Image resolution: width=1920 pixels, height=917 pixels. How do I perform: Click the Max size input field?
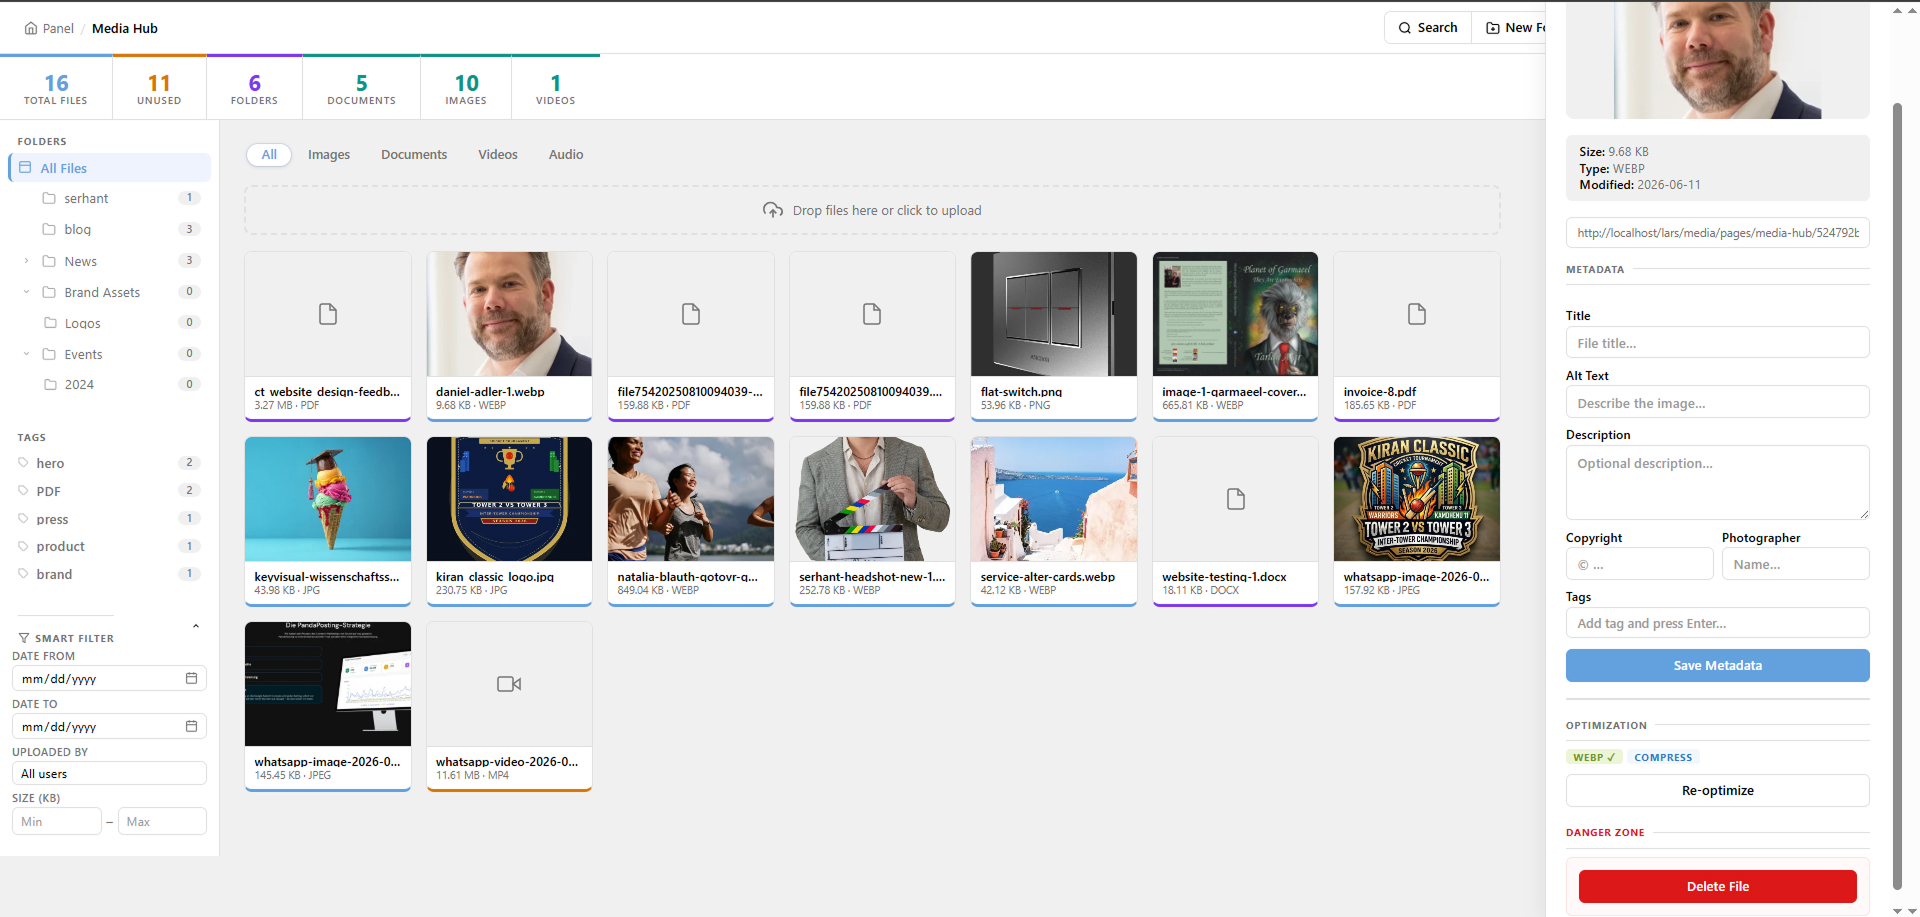pos(162,822)
